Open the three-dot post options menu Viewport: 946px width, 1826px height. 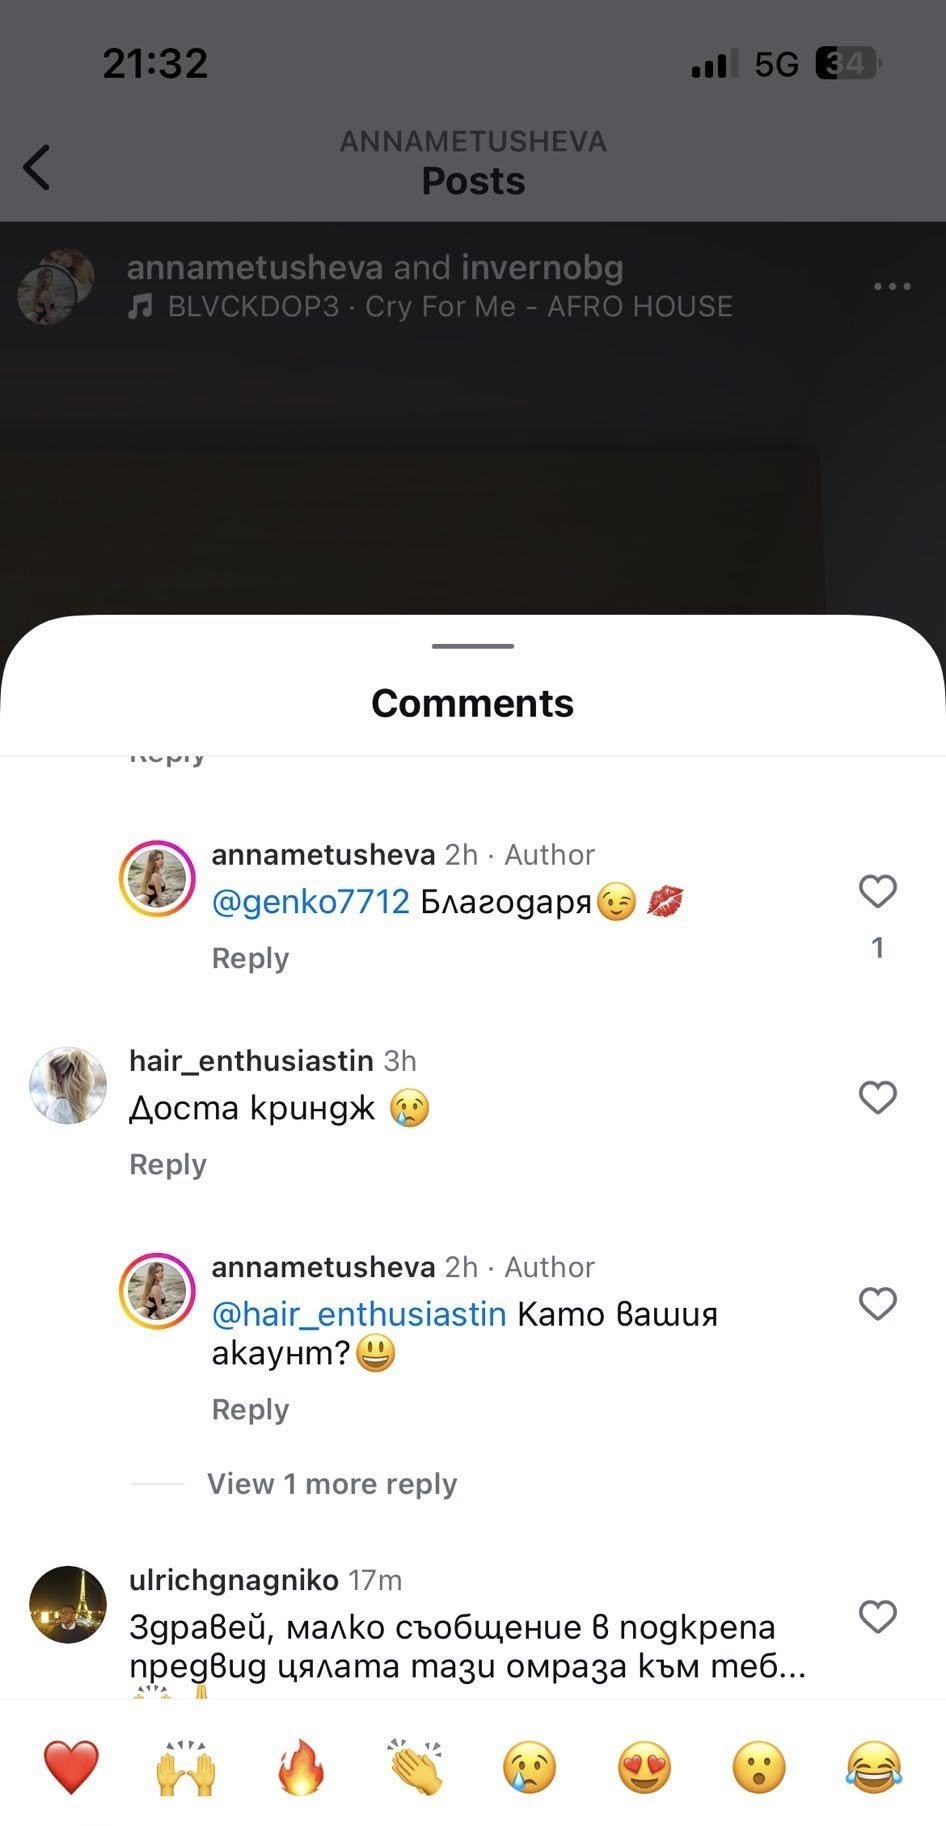[x=891, y=287]
